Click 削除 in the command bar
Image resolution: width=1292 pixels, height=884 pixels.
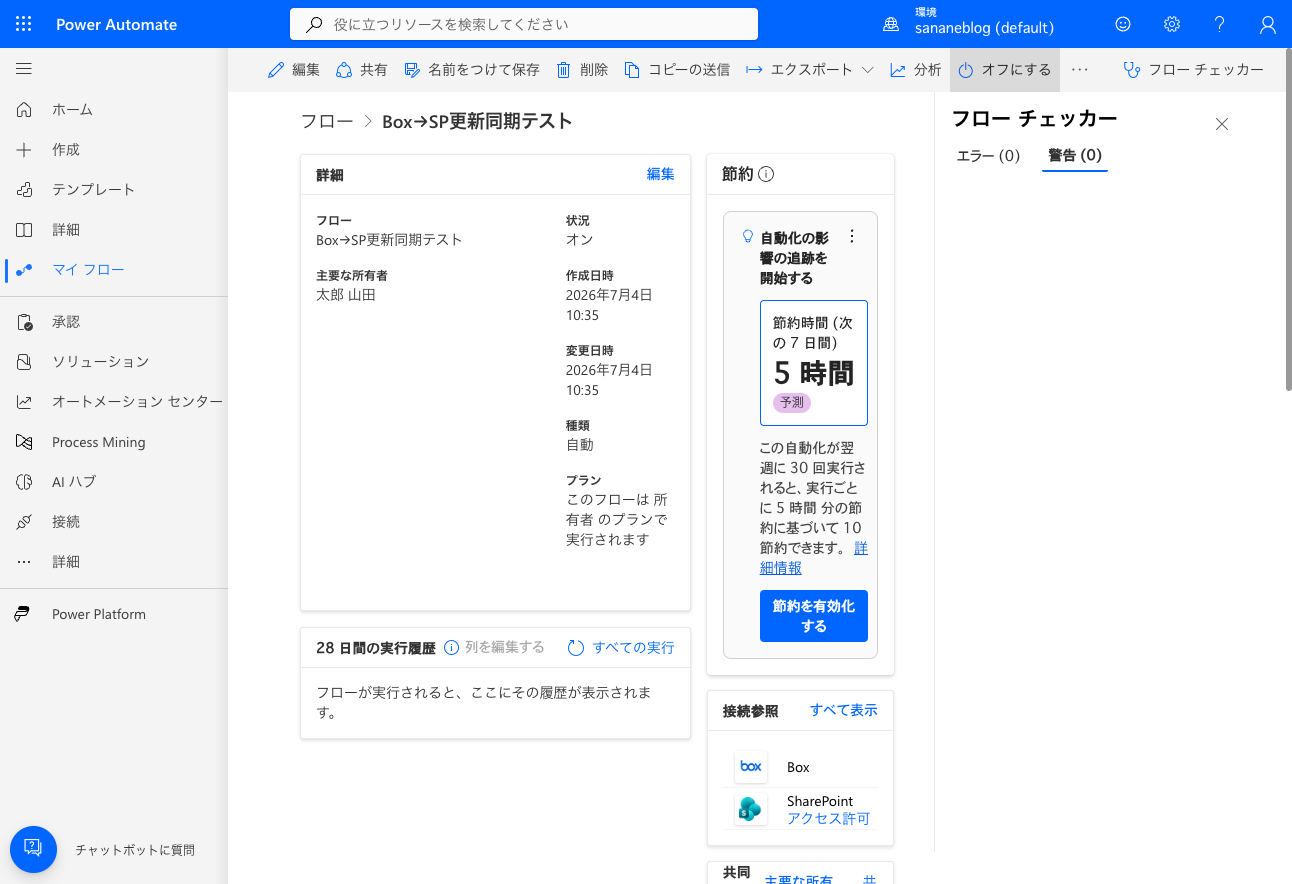582,70
